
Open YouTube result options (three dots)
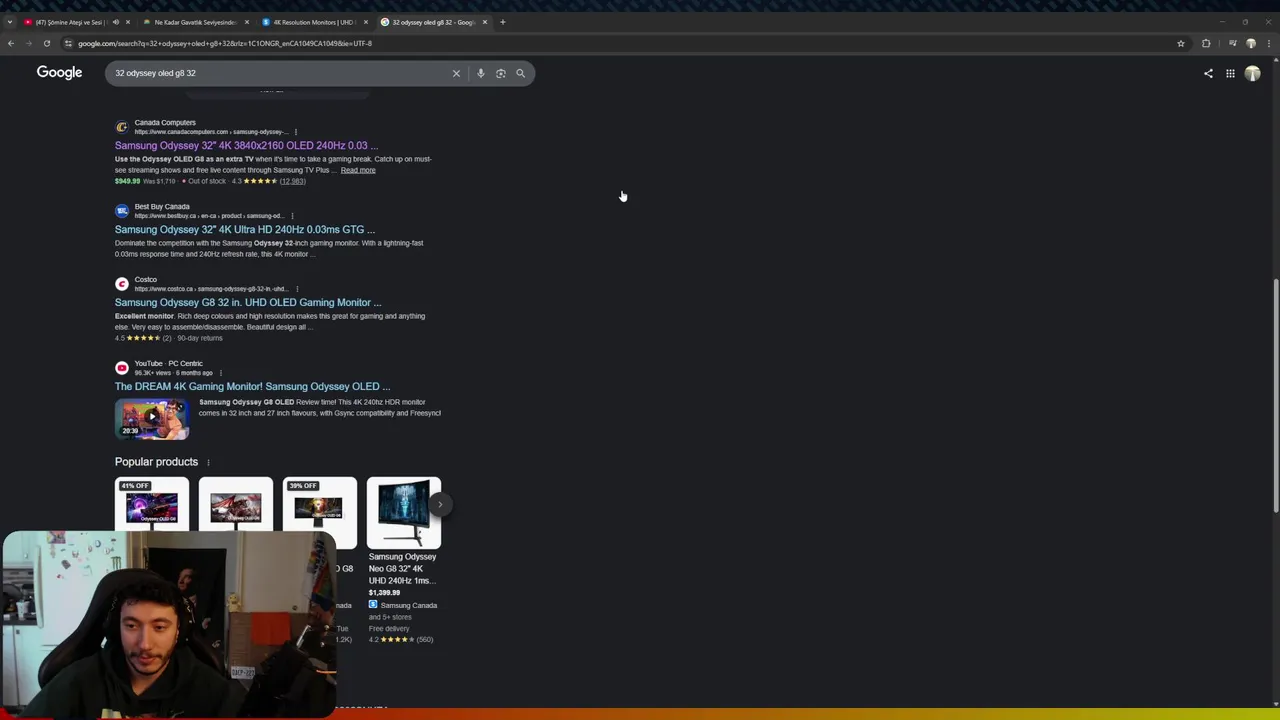point(220,373)
